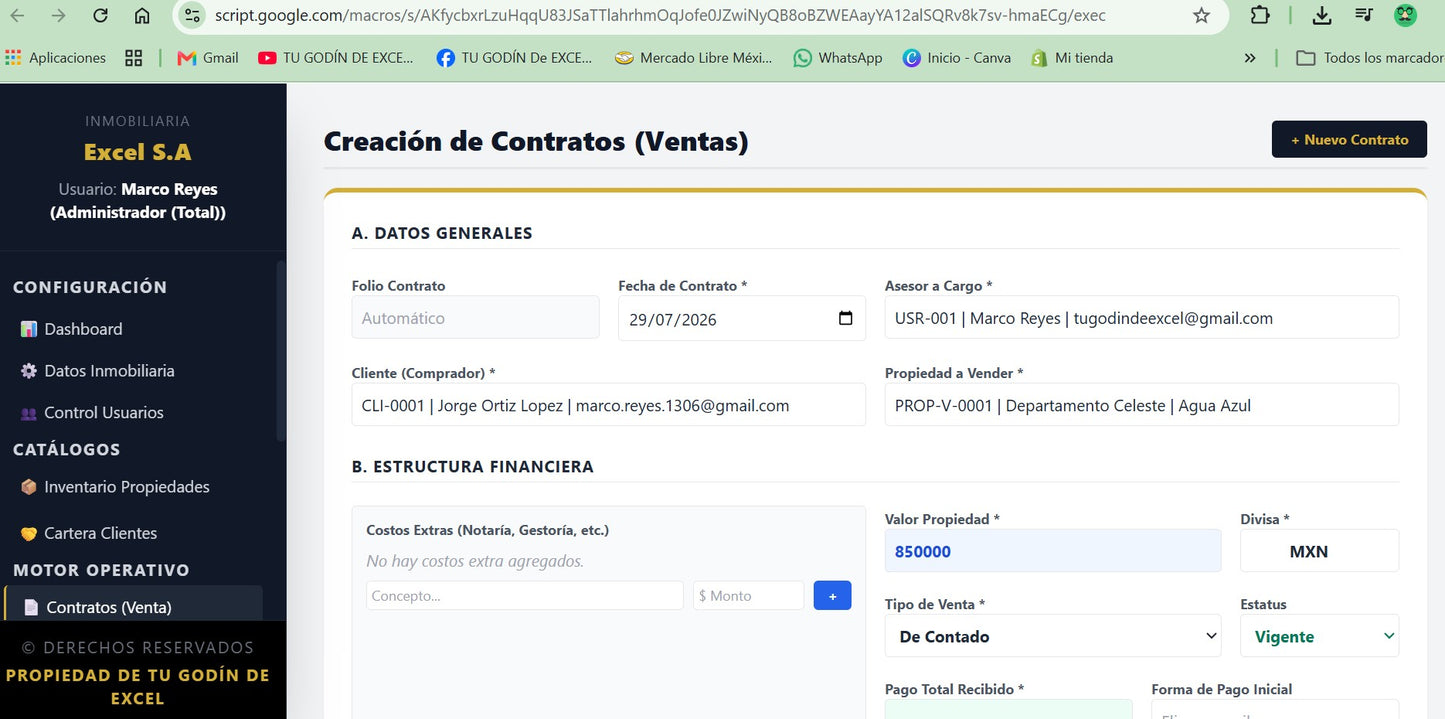Screen dimensions: 1445x719
Task: Click the $ Monto field
Action: pyautogui.click(x=748, y=595)
